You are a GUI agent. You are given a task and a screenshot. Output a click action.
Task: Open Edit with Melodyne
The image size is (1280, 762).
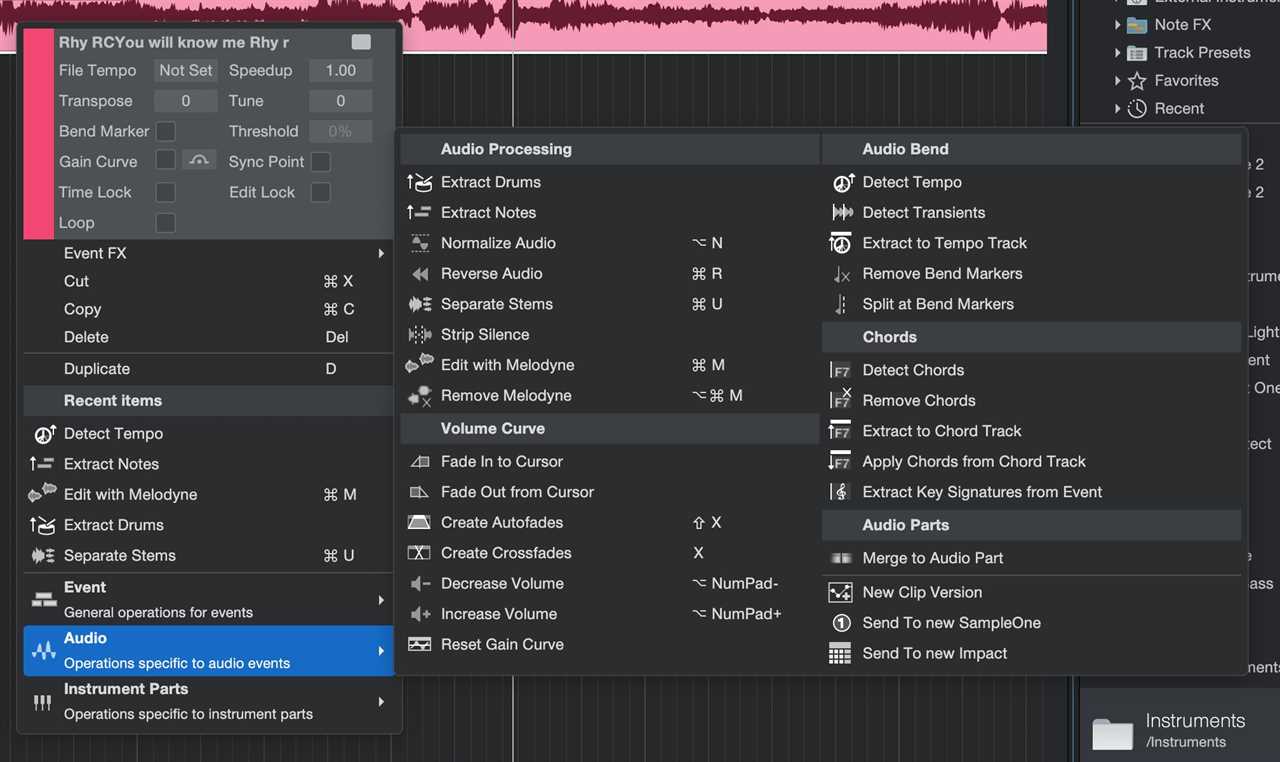[507, 365]
